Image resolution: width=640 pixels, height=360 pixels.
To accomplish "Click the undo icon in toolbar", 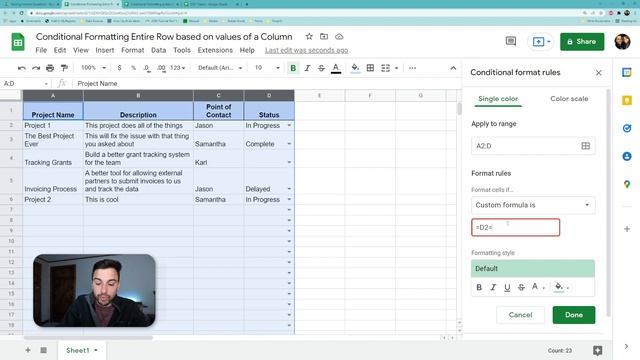I will (x=22, y=68).
